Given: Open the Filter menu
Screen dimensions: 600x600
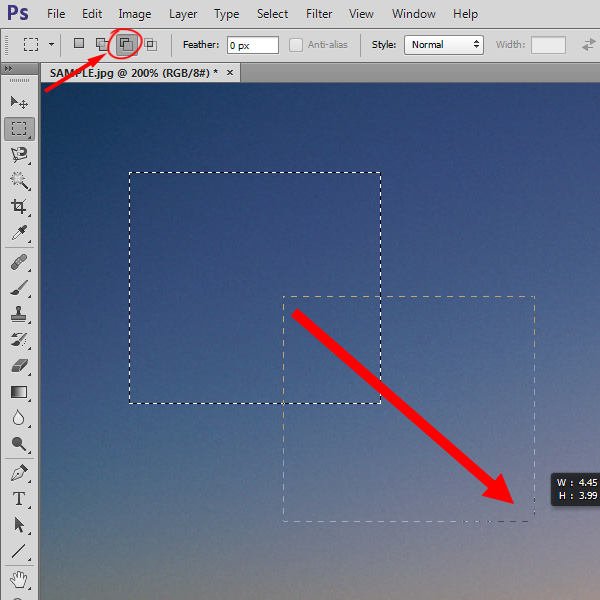Looking at the screenshot, I should point(319,14).
